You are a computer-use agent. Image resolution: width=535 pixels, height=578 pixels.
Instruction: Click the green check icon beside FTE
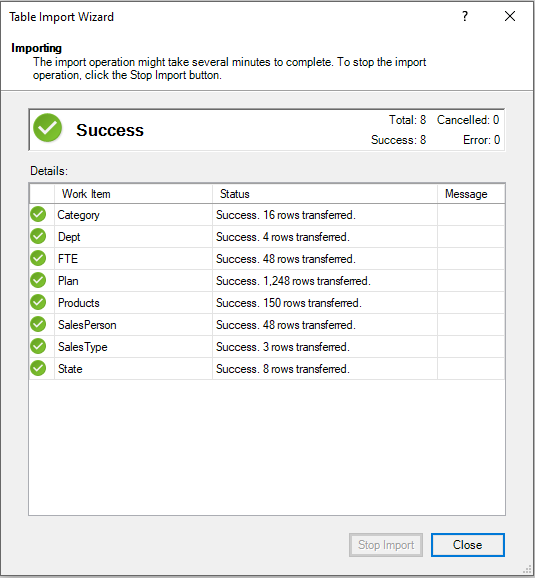coord(38,258)
